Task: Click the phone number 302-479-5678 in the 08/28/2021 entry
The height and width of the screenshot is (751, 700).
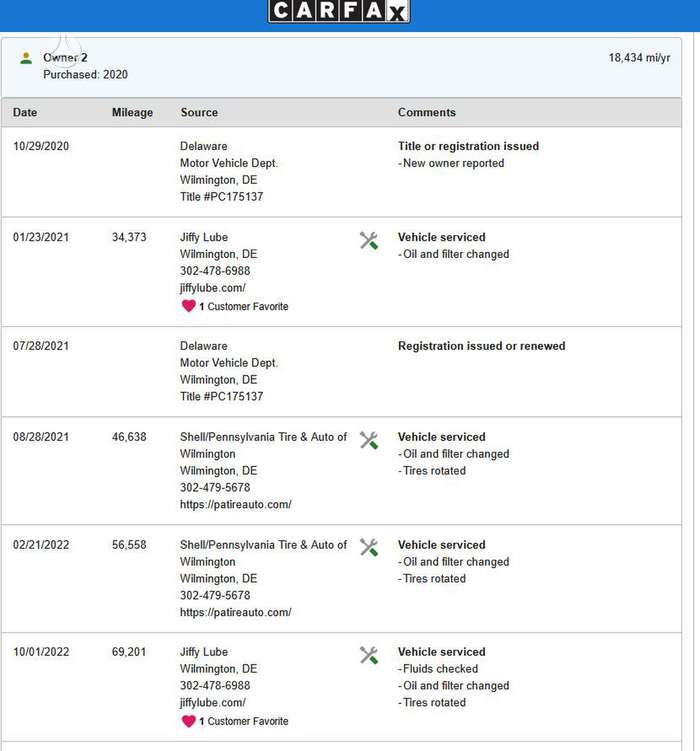Action: coord(215,488)
